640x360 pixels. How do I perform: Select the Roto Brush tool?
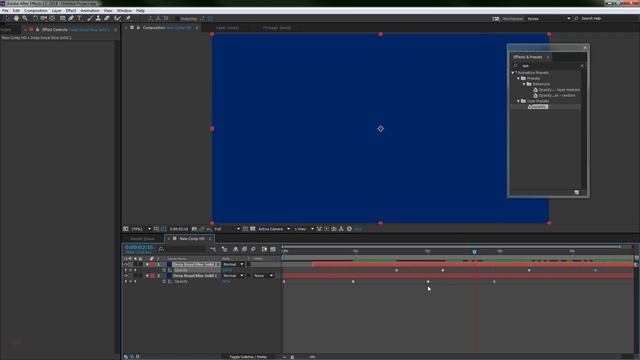(x=118, y=18)
